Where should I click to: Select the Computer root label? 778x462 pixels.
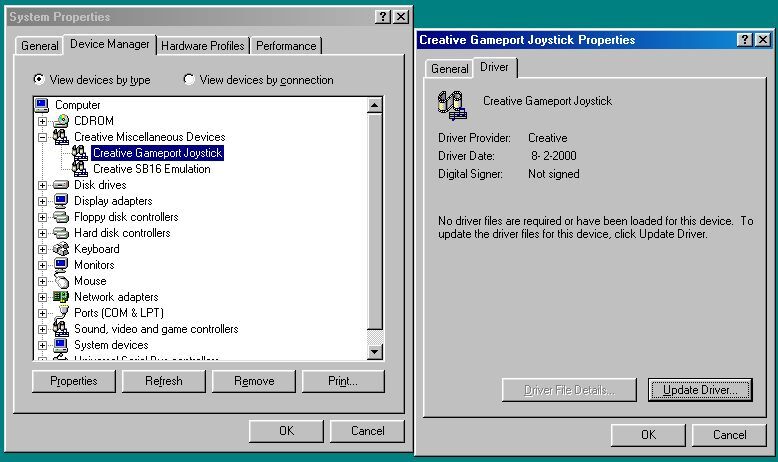[77, 105]
